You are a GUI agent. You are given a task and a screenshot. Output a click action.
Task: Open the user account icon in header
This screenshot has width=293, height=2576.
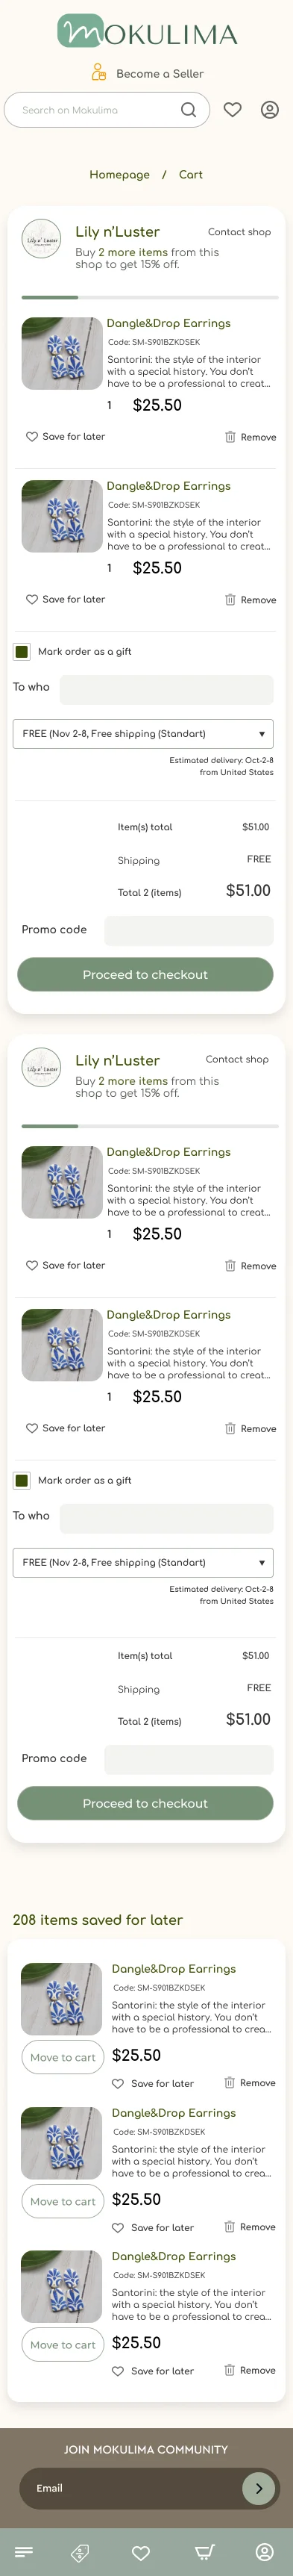click(x=270, y=110)
